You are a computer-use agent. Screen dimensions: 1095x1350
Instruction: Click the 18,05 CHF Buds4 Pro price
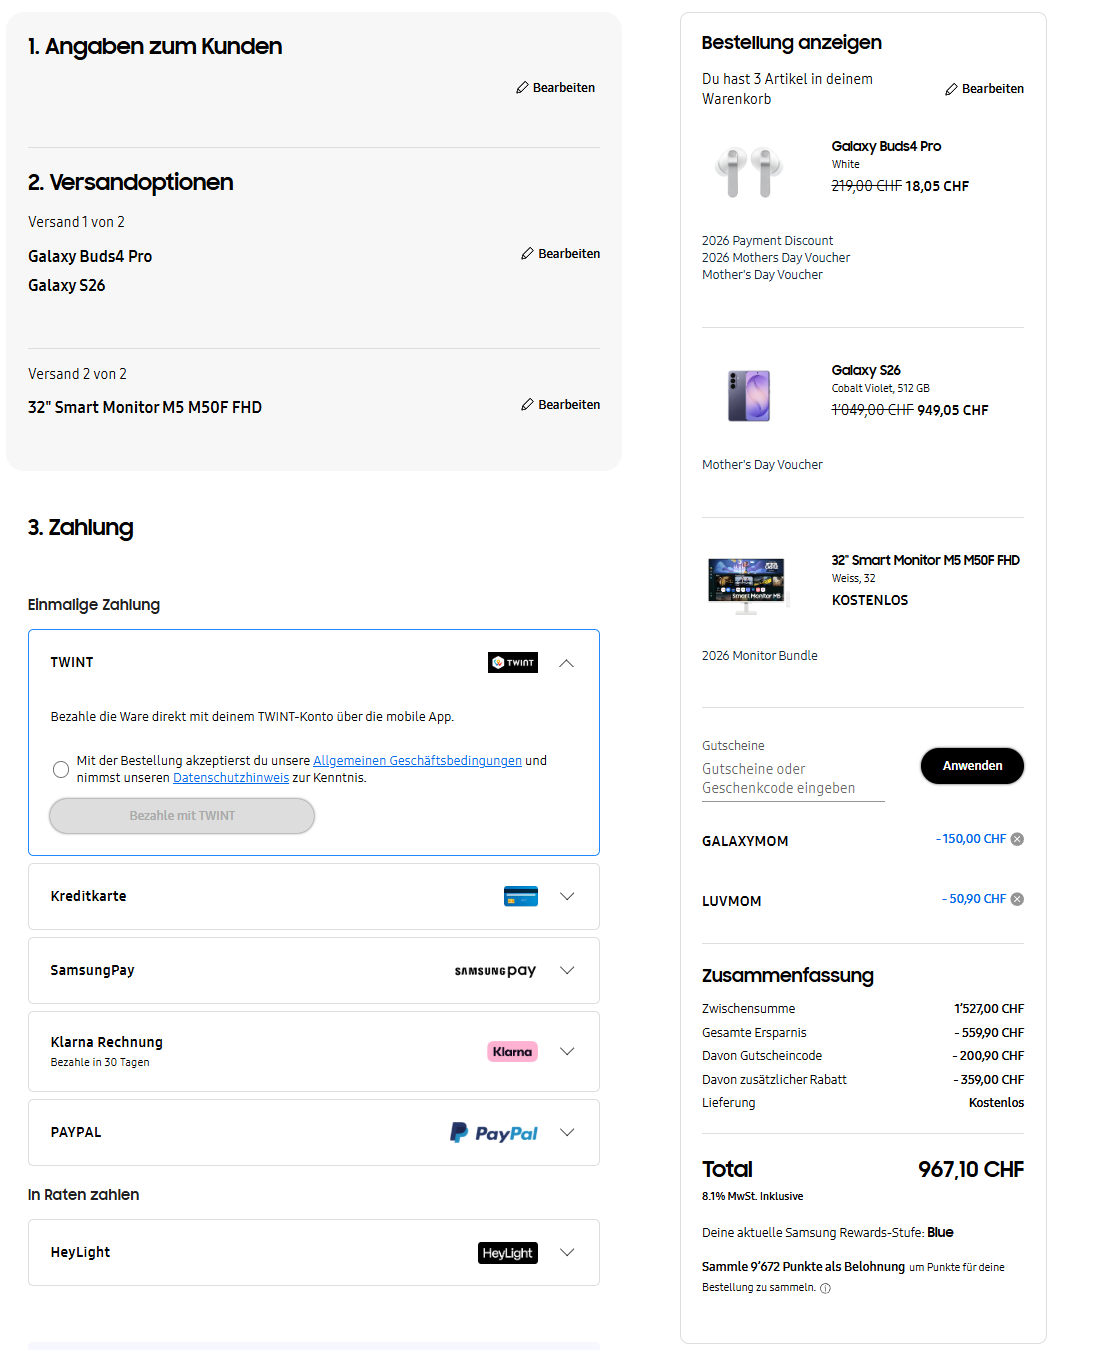point(937,186)
